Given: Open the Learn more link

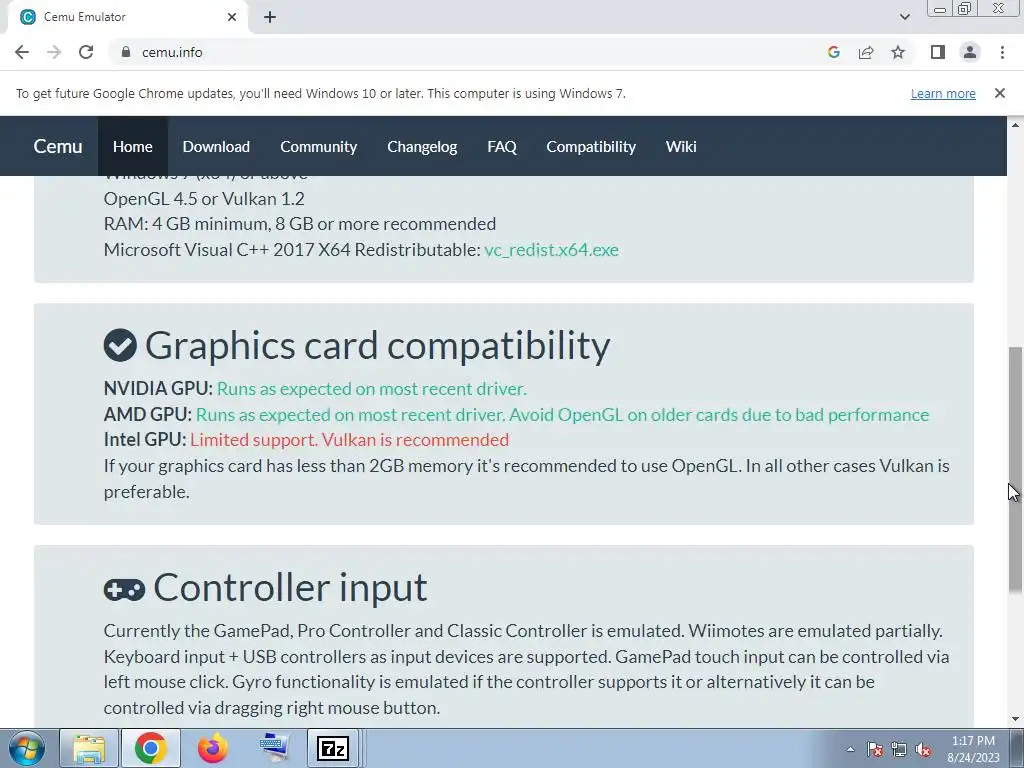Looking at the screenshot, I should point(943,93).
